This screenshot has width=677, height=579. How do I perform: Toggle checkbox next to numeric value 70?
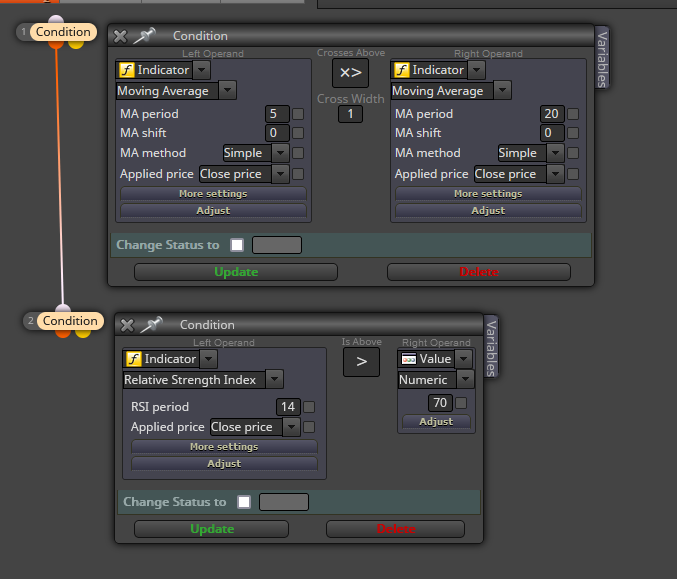[461, 403]
